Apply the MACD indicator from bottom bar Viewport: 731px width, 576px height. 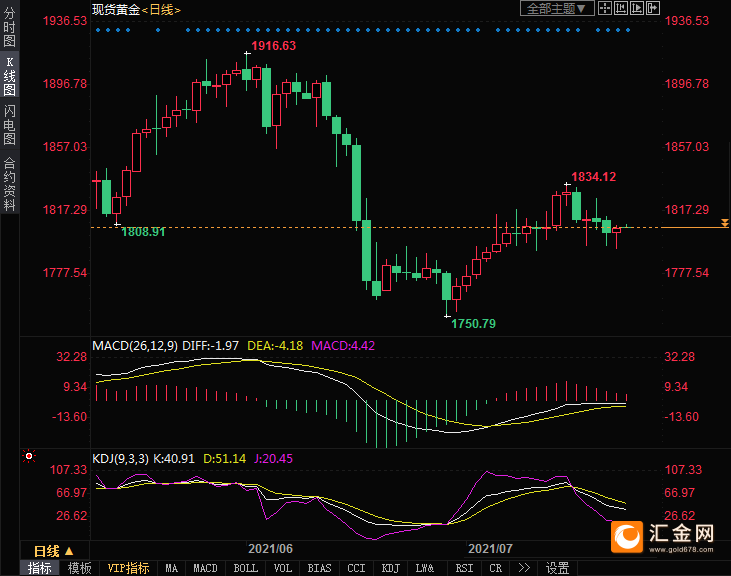coord(205,568)
